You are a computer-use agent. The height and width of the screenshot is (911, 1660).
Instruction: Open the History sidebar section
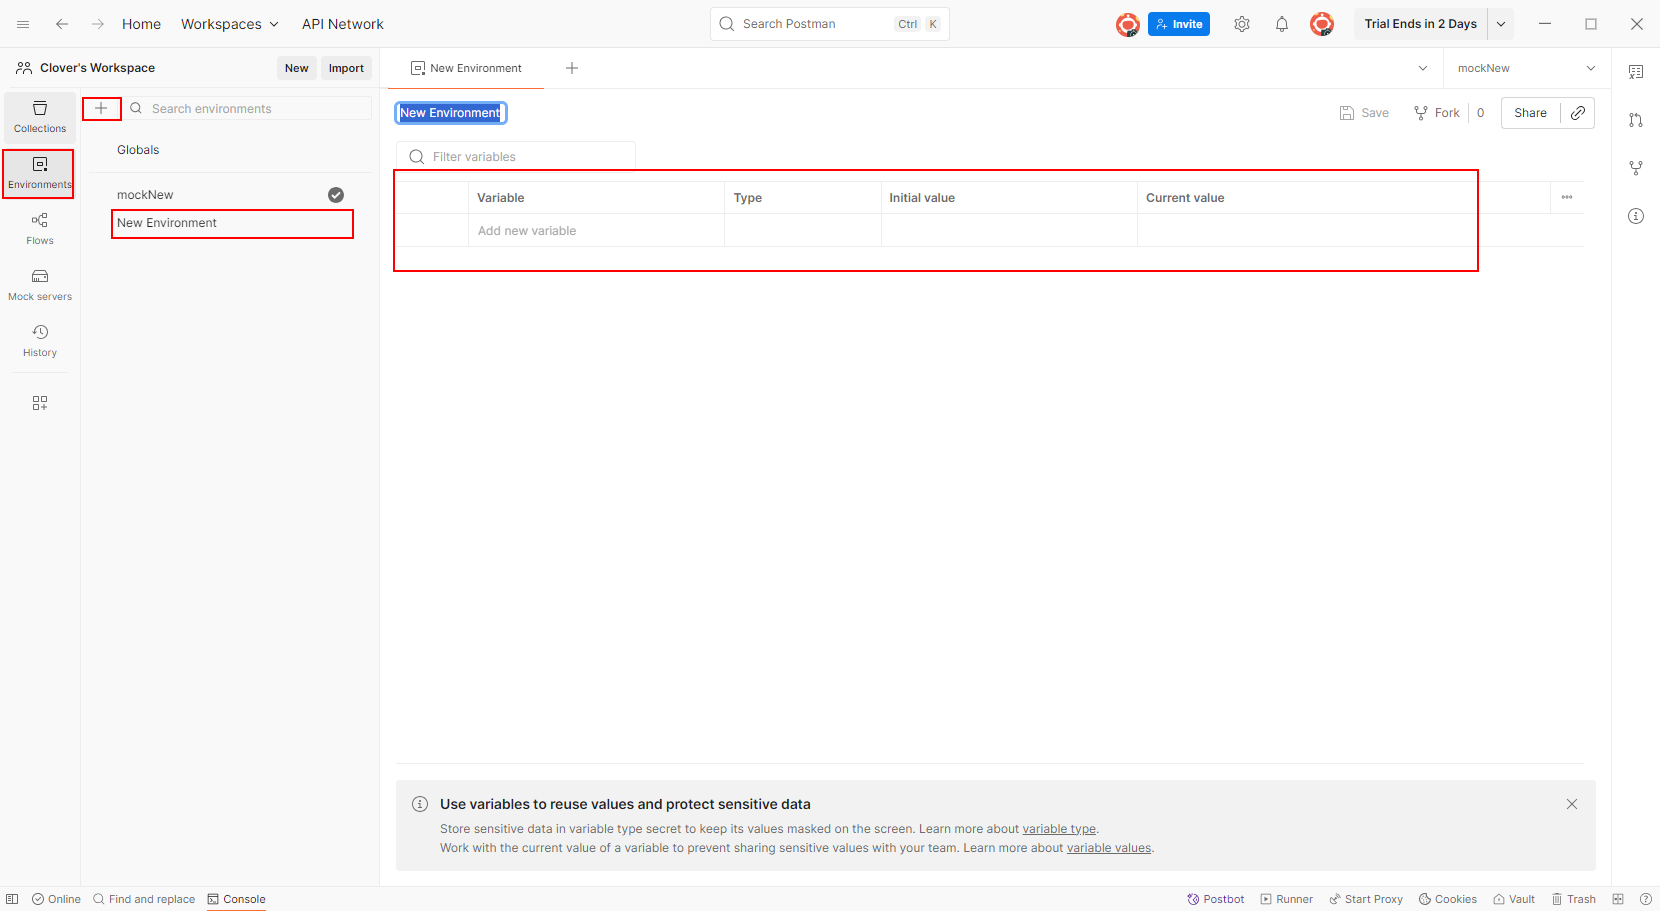[40, 341]
